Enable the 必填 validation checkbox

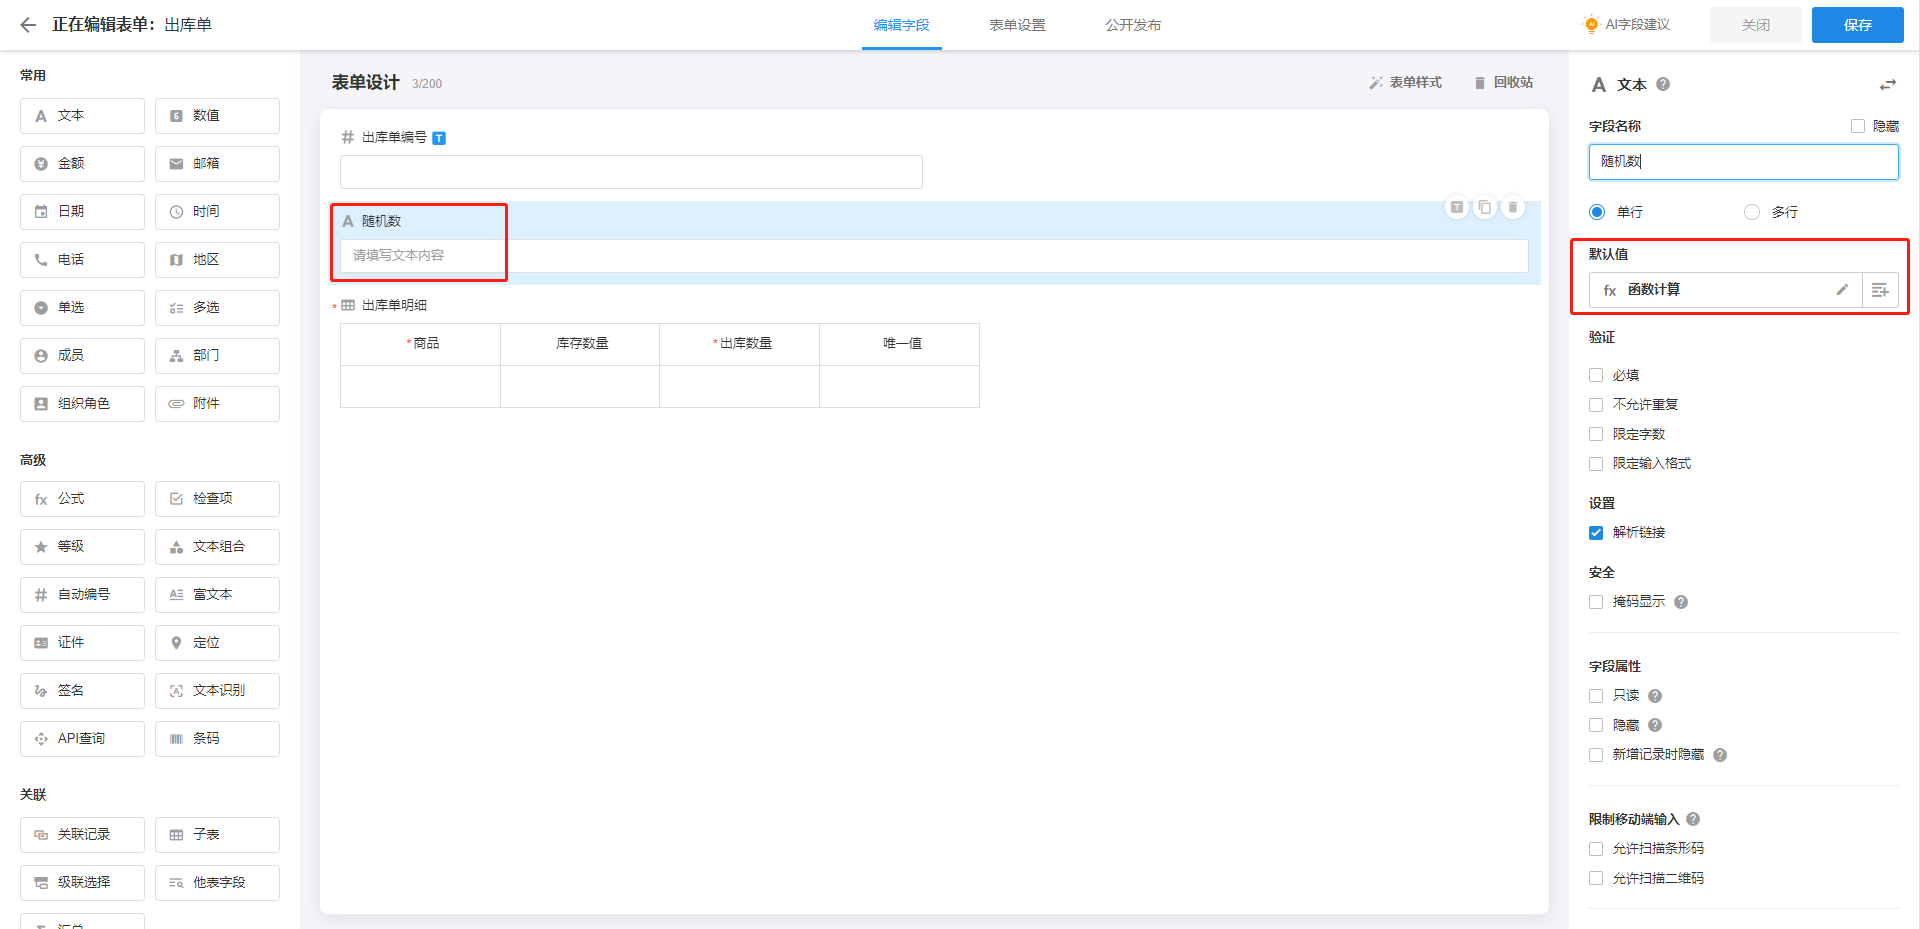coord(1596,376)
